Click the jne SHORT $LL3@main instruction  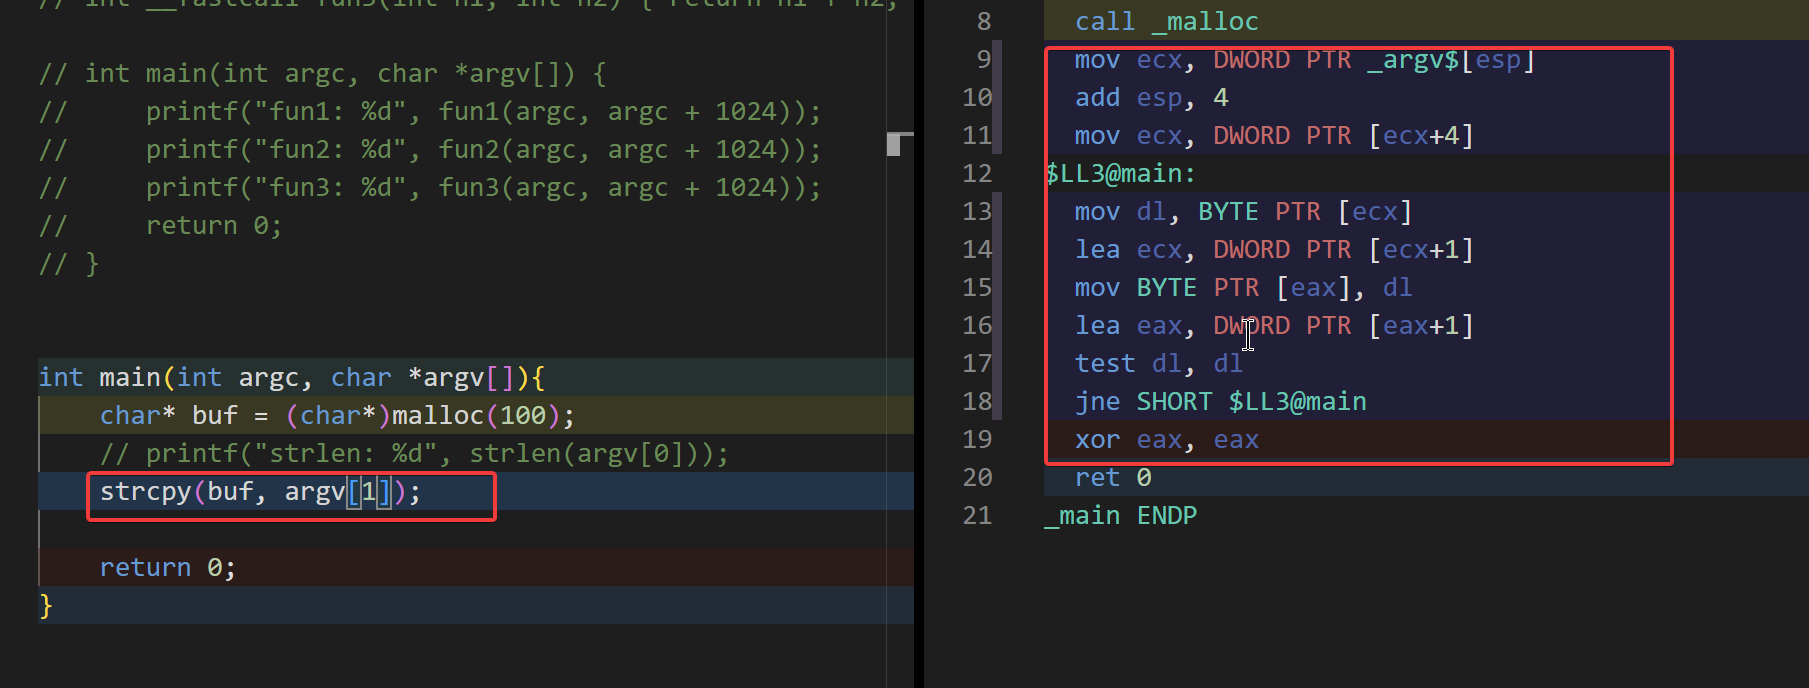[1220, 402]
